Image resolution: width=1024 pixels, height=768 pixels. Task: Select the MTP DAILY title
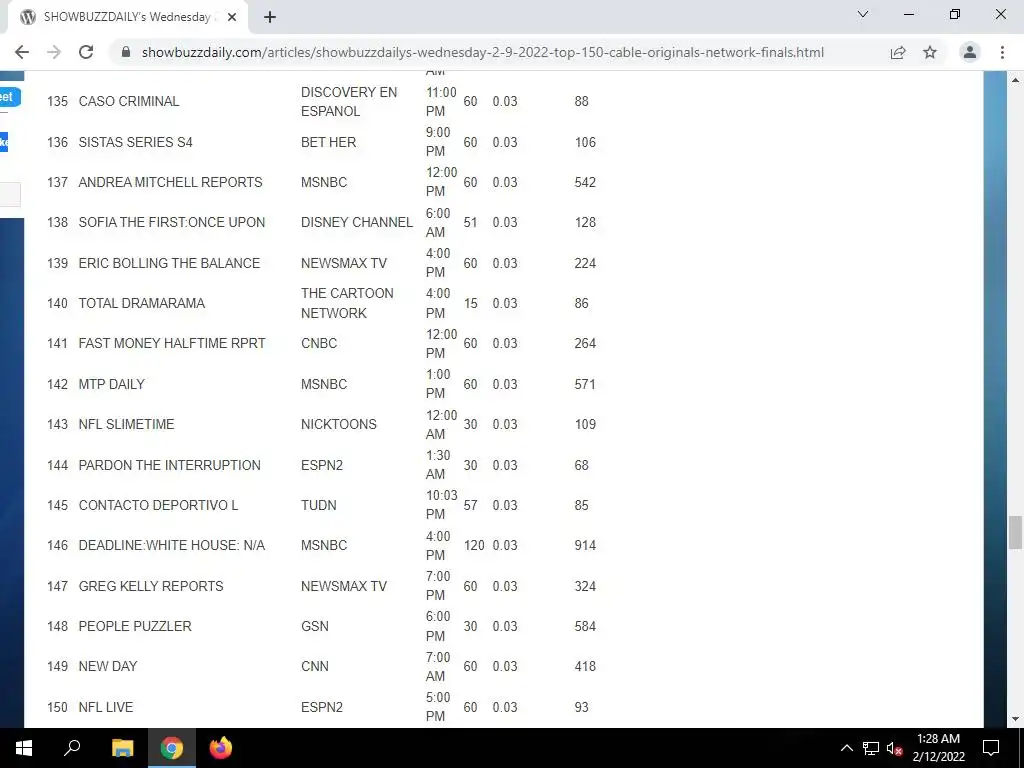[112, 384]
